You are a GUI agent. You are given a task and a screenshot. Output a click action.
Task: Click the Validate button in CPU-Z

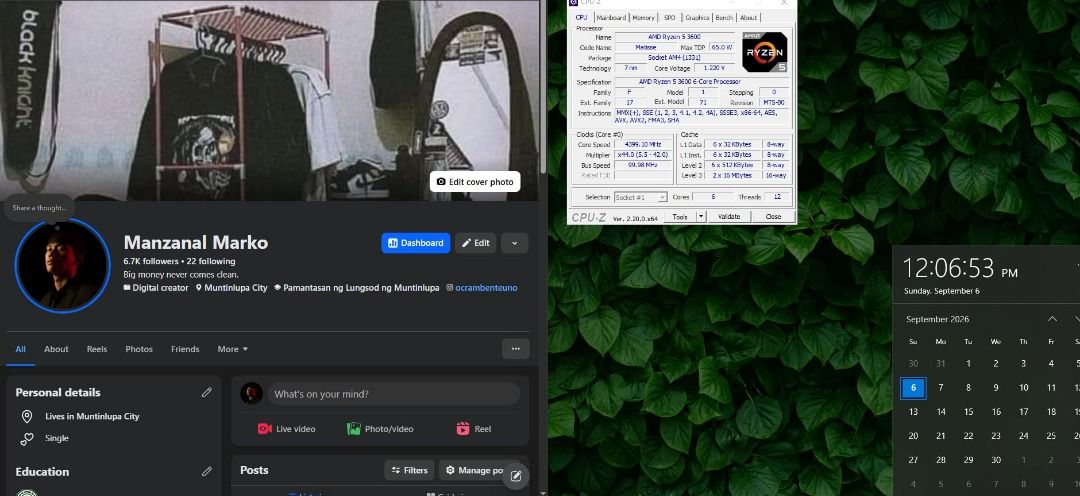pyautogui.click(x=729, y=216)
